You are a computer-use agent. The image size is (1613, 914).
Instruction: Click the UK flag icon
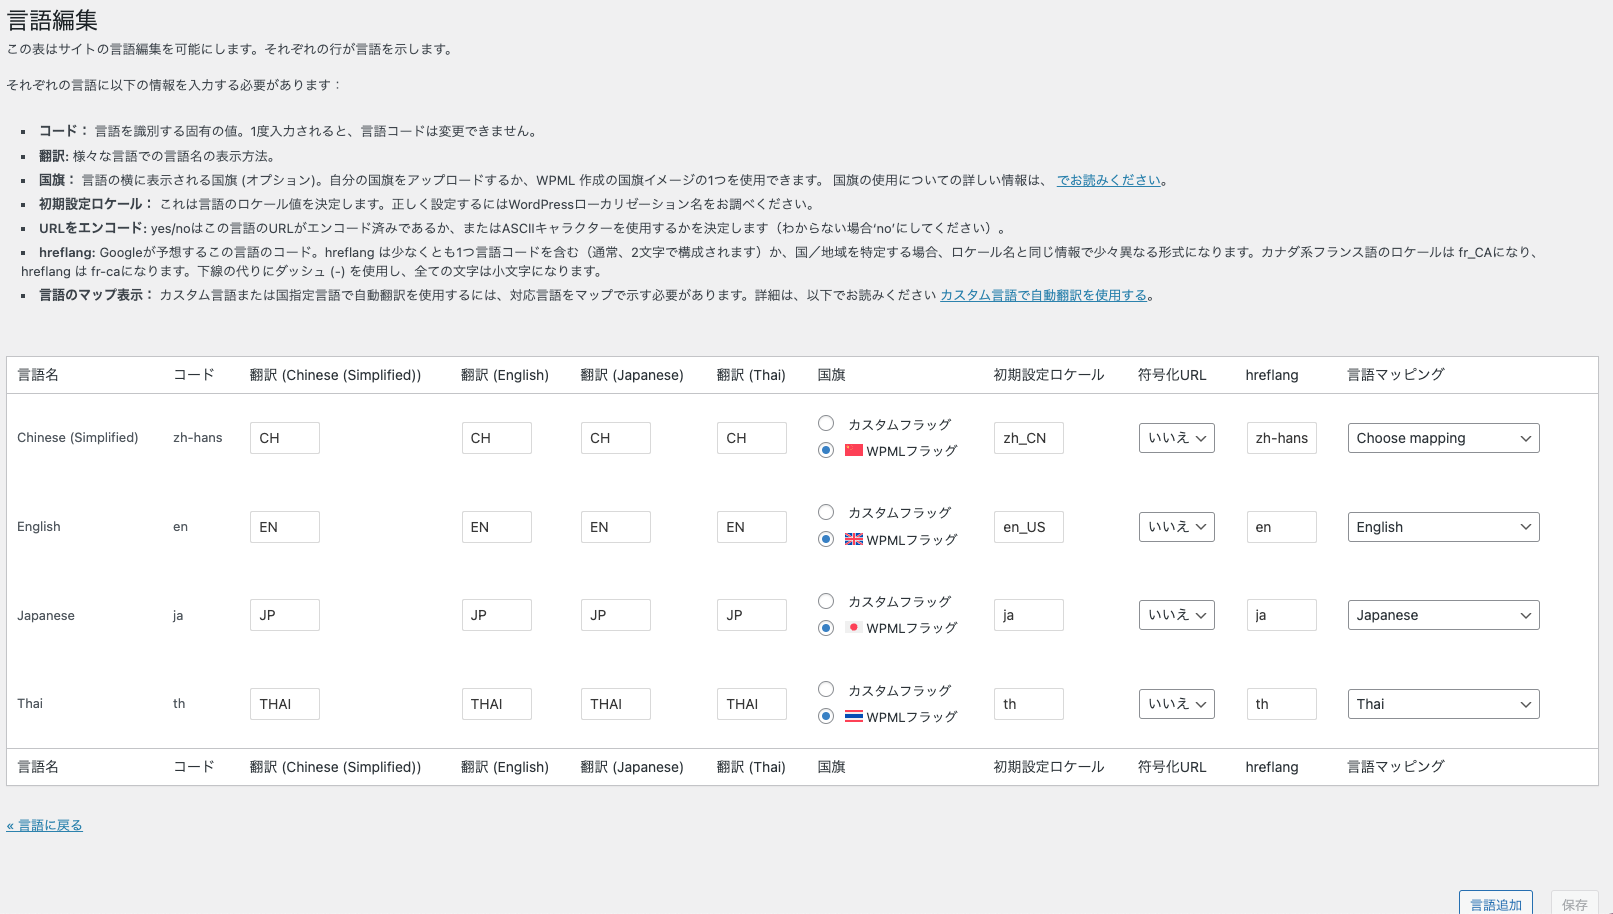[x=853, y=539]
